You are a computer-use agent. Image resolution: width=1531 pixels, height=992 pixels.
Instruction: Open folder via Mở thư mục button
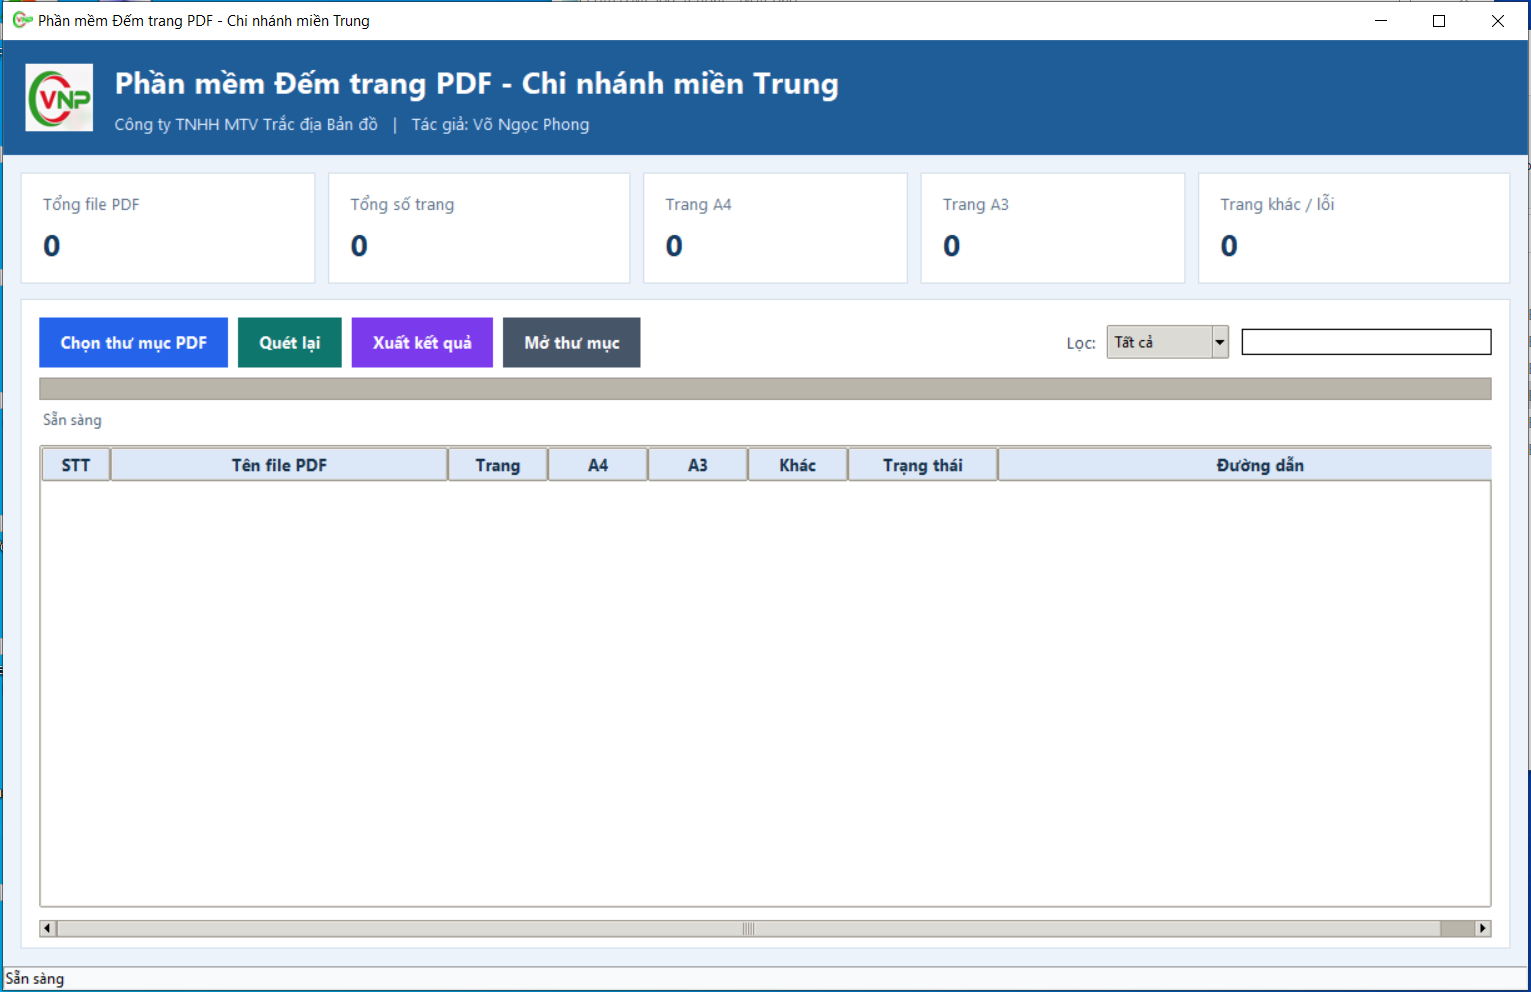572,343
